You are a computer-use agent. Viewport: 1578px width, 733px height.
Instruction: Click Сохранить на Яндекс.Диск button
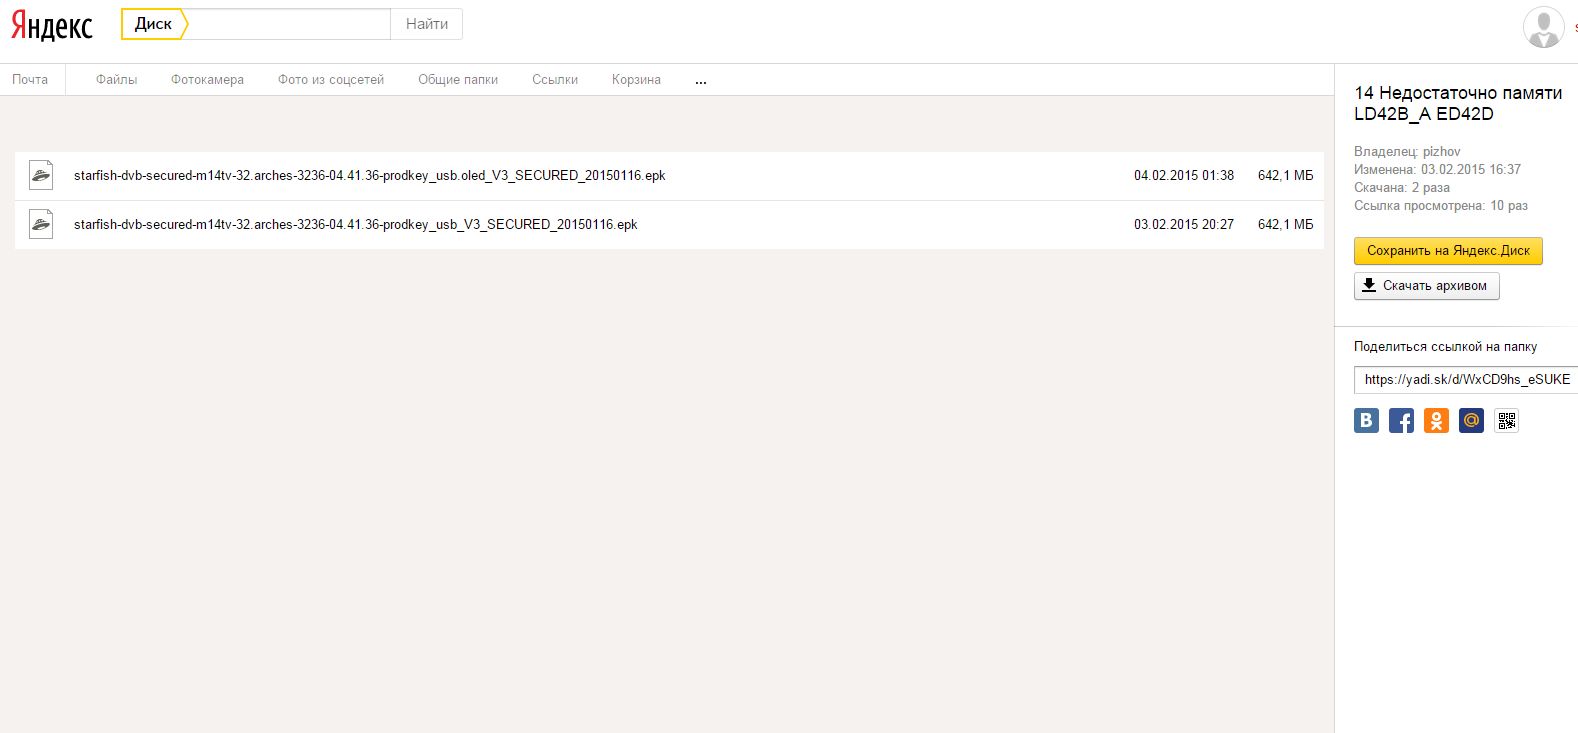pyautogui.click(x=1448, y=251)
